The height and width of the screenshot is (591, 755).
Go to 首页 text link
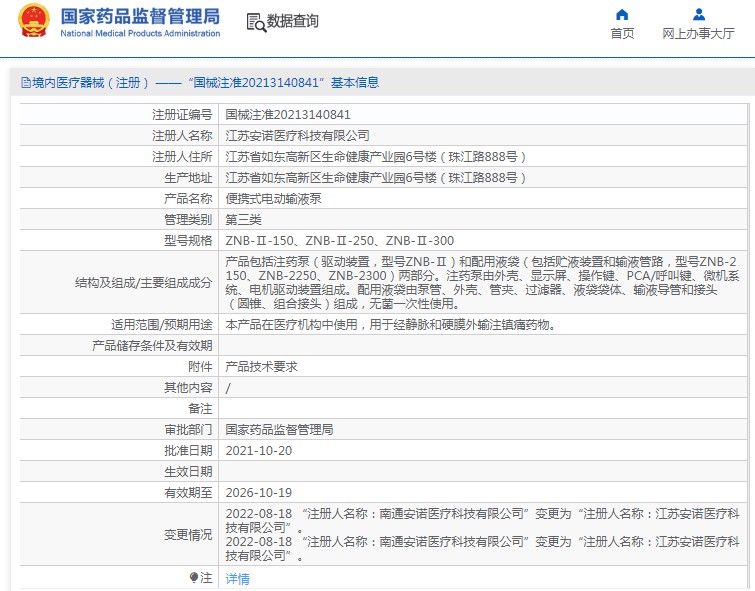point(622,33)
